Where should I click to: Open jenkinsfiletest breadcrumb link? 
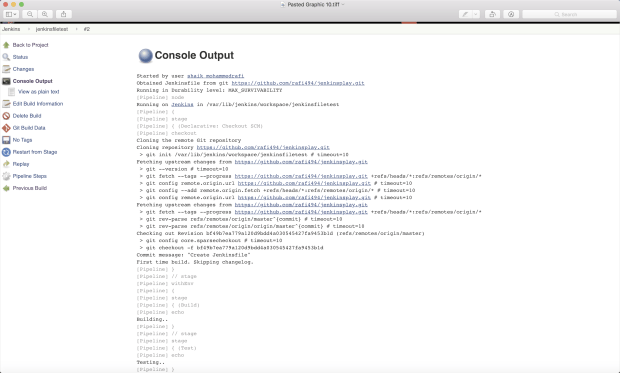tap(52, 29)
